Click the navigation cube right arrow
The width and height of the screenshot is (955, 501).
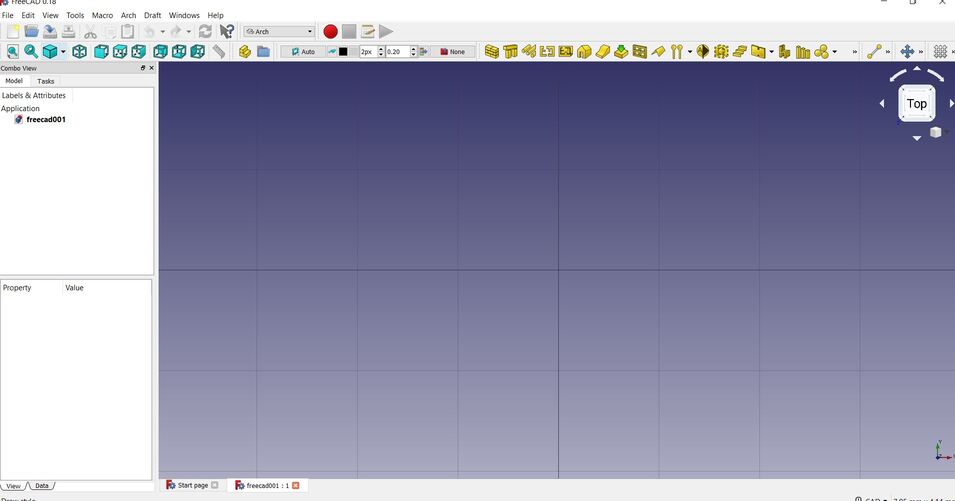point(951,103)
